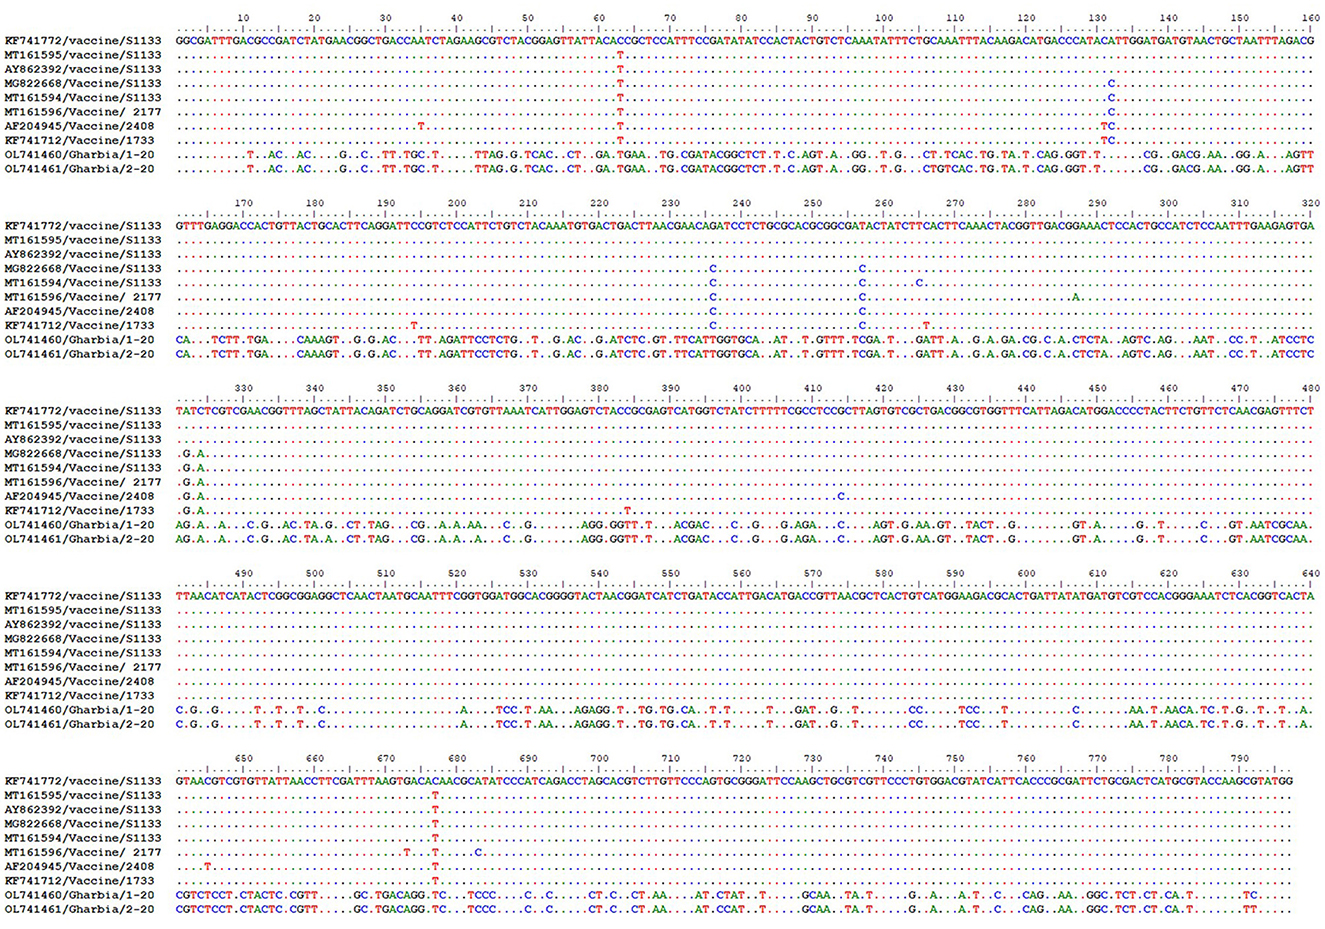
Task: Select AF204945/Vaccine/2408 label in the 10–160 block
Action: click(x=80, y=126)
